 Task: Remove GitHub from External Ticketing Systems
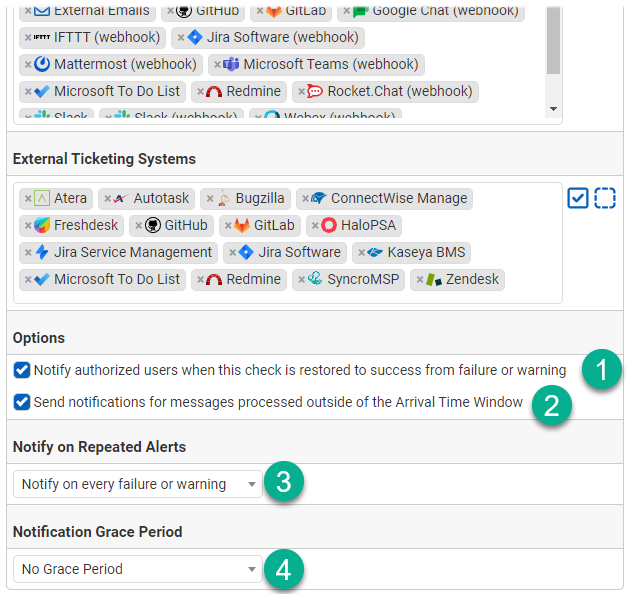(x=138, y=225)
